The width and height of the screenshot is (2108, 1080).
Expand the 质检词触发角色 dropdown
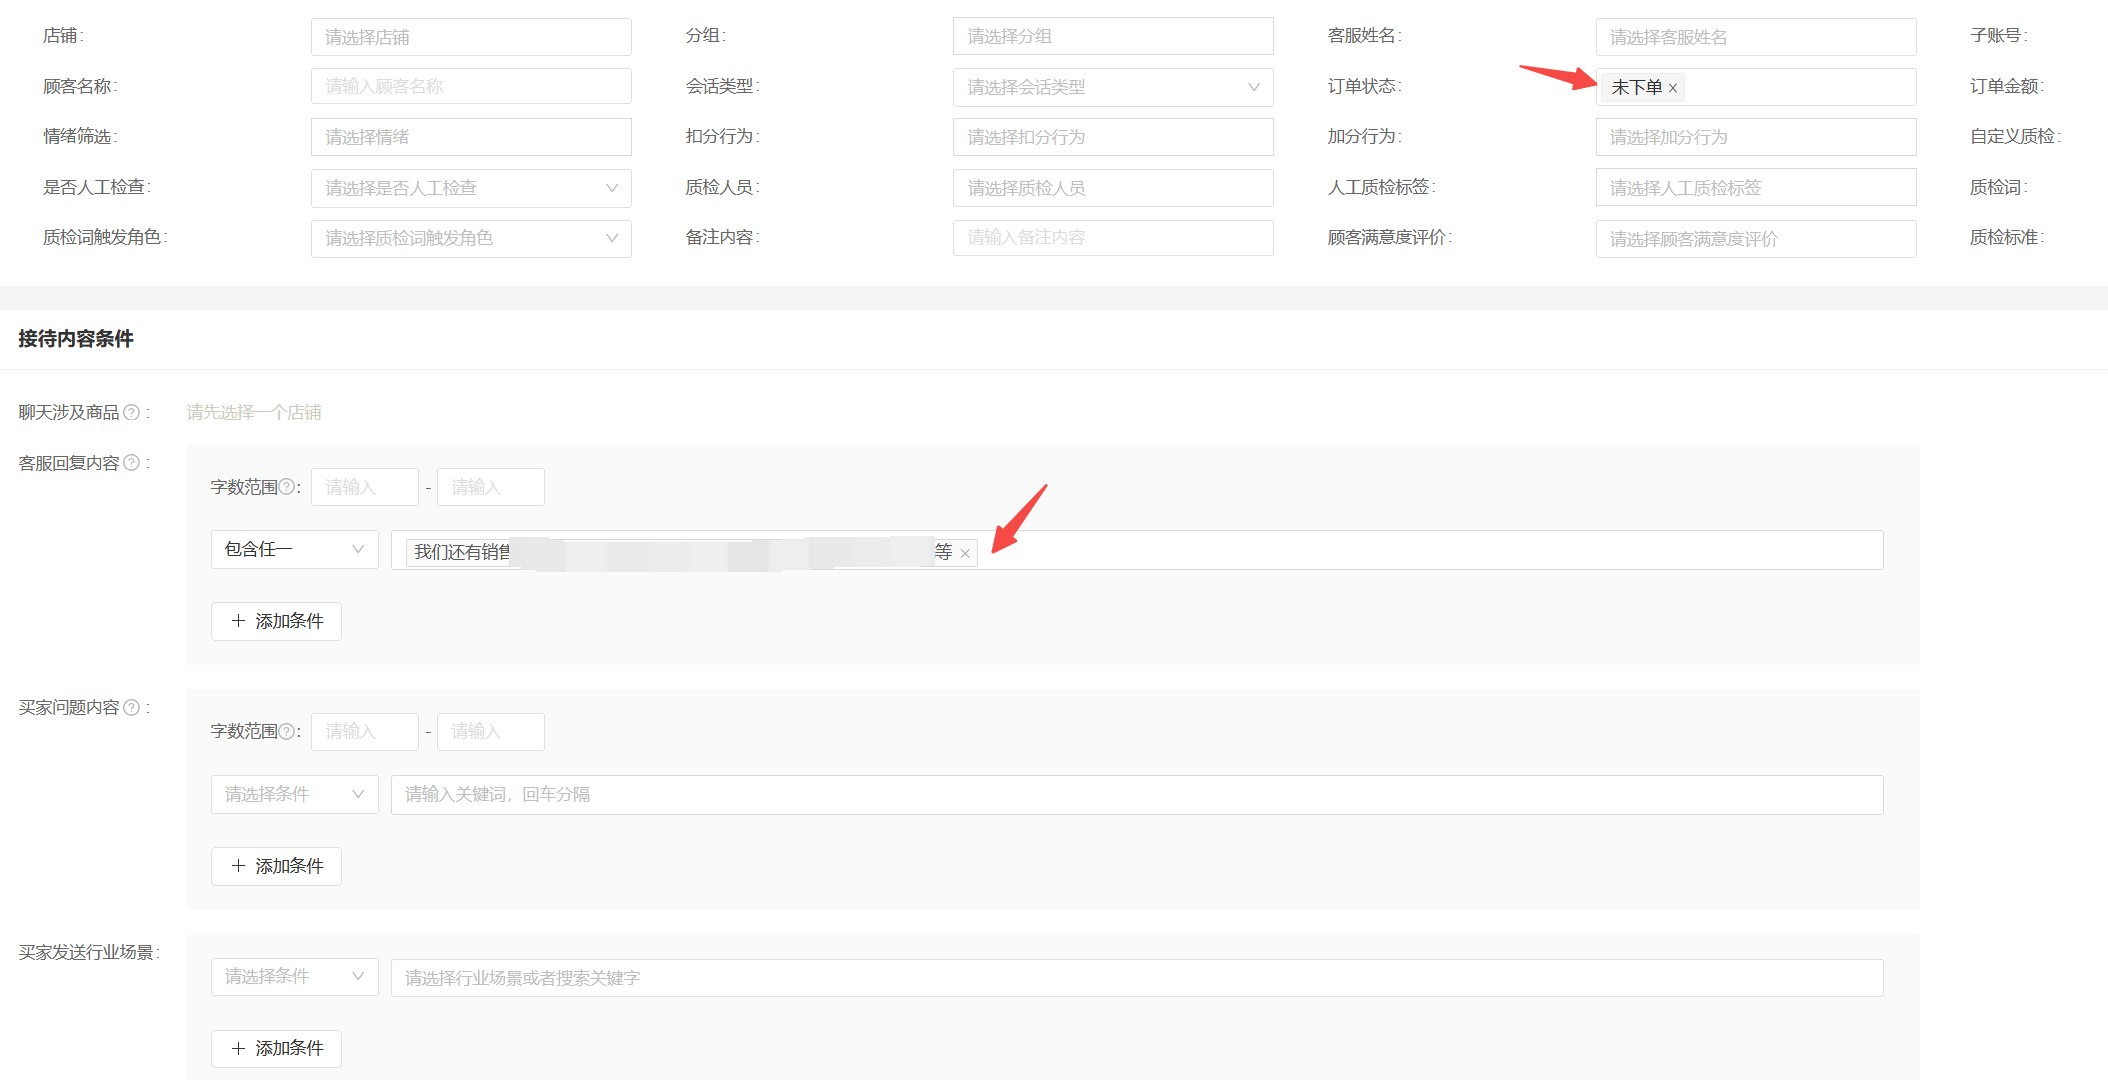[471, 238]
